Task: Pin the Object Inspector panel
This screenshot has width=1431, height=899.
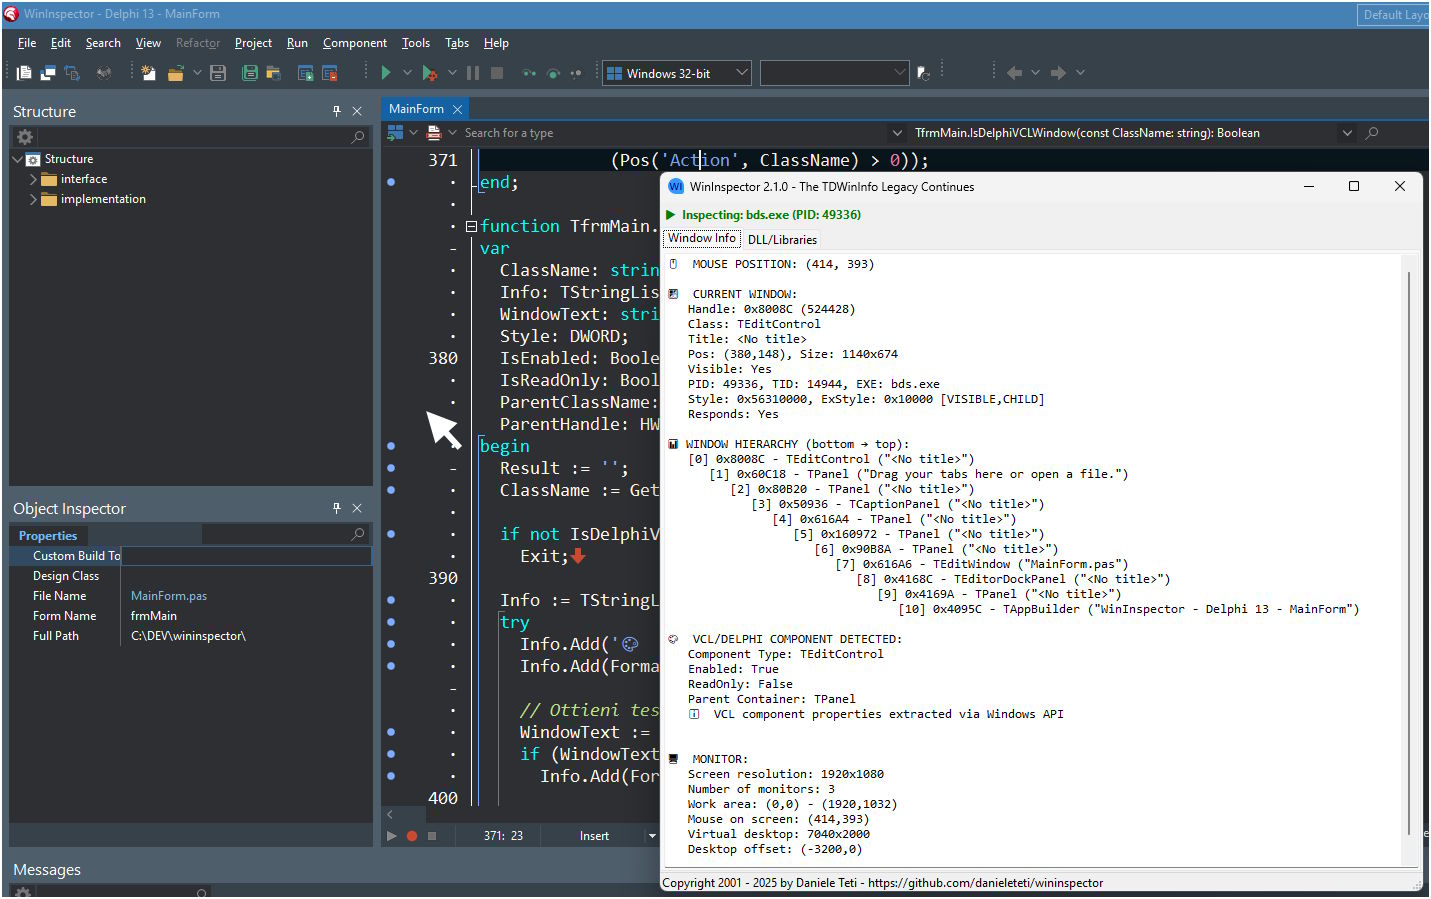Action: [x=337, y=508]
